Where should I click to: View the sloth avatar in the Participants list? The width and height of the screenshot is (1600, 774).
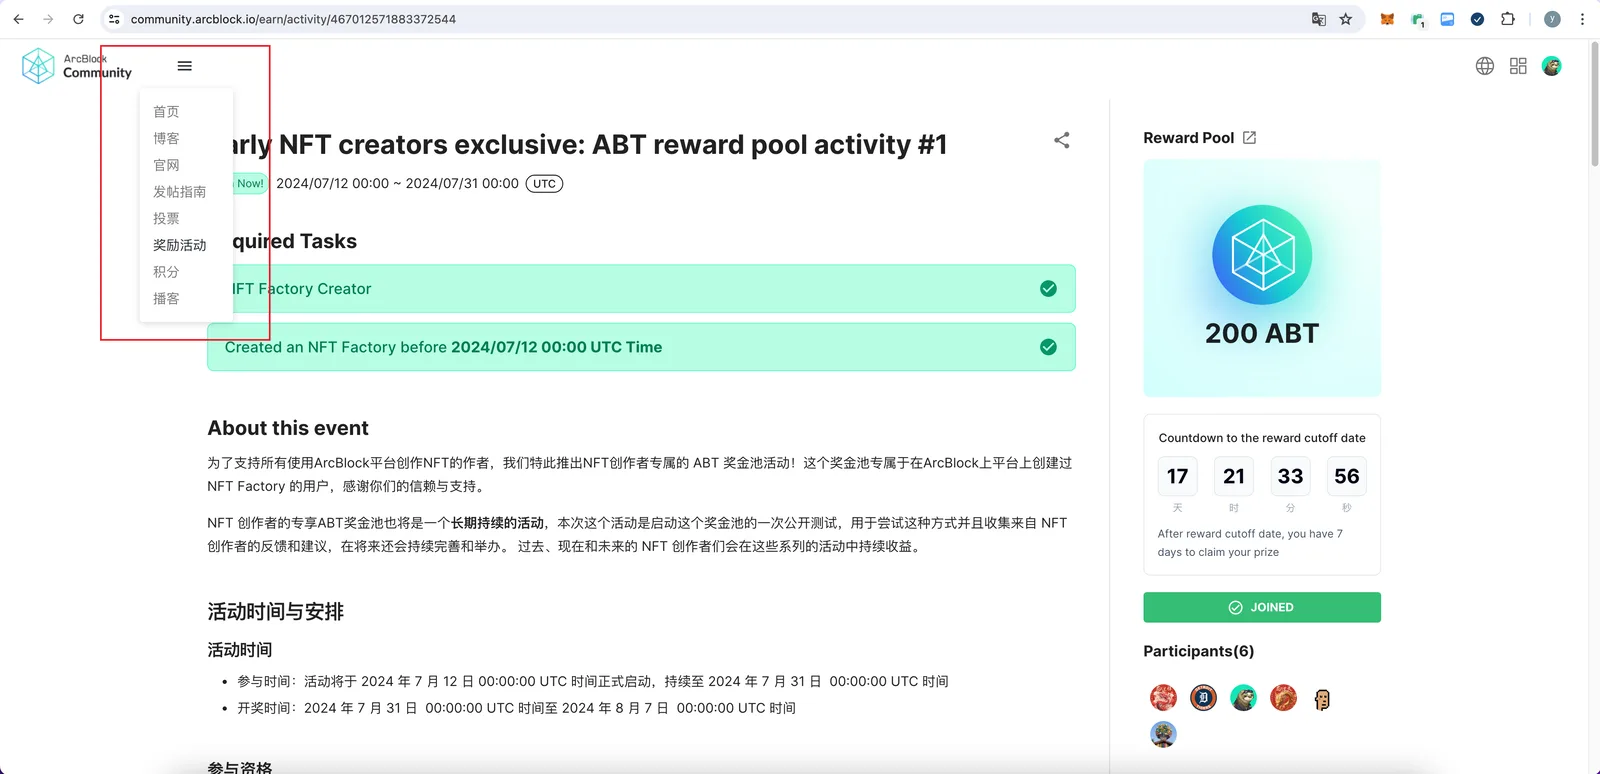(x=1243, y=698)
